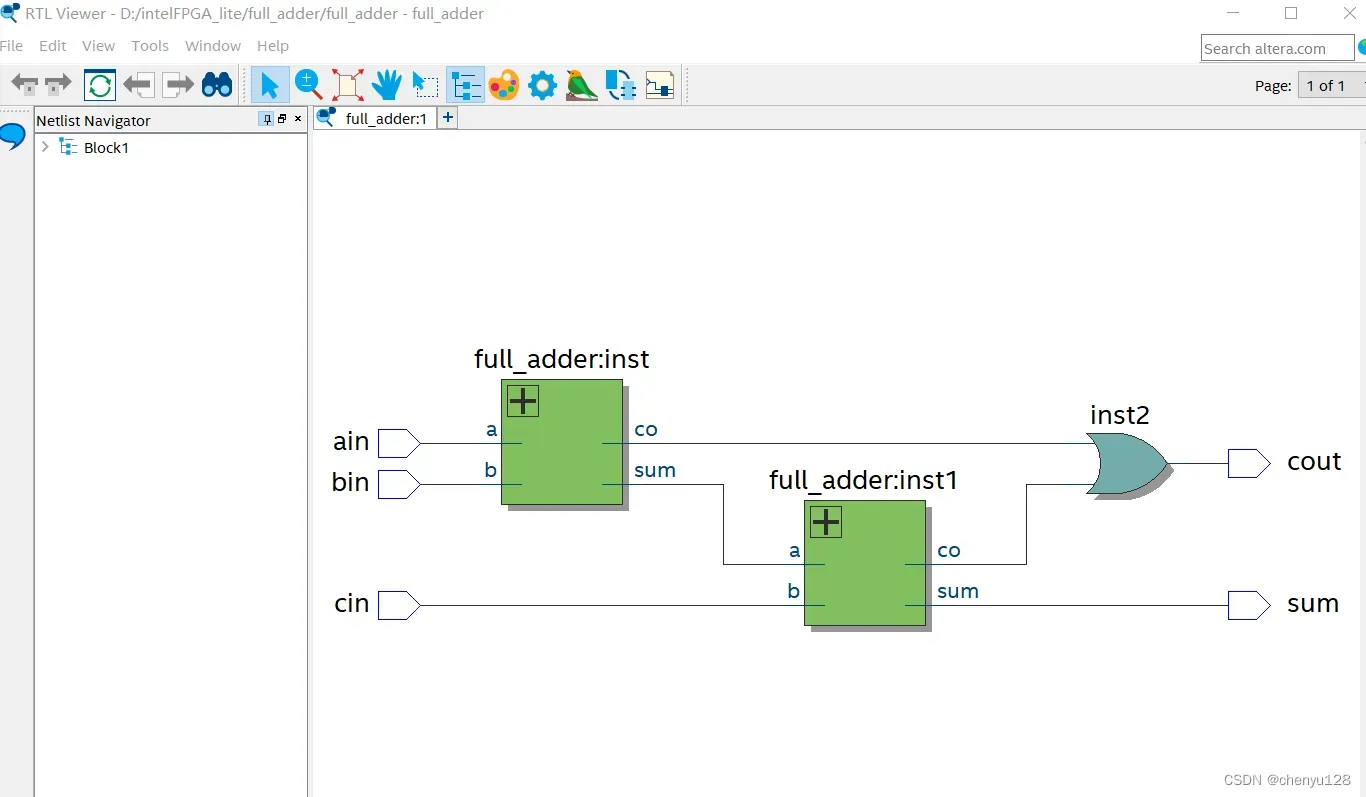Select the cout output pin
This screenshot has height=797, width=1366.
coord(1249,463)
